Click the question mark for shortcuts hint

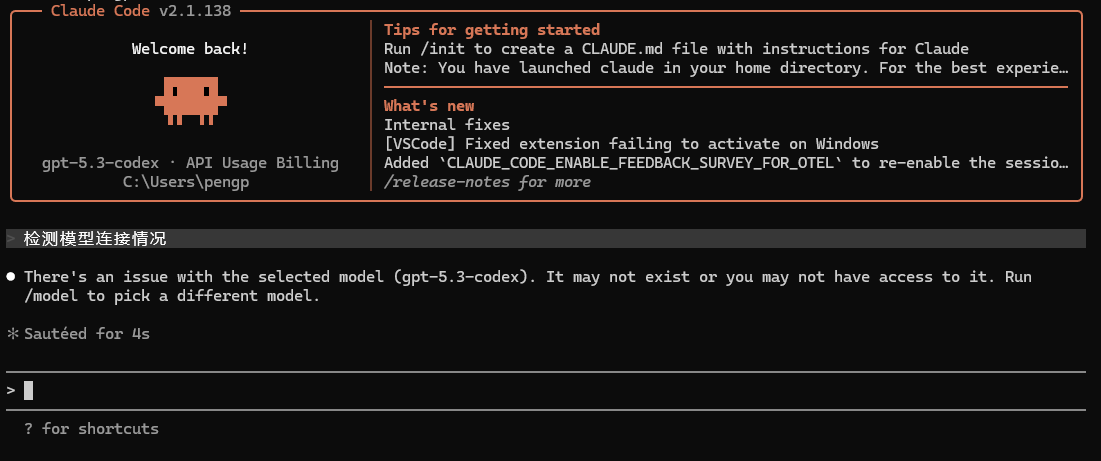(28, 429)
